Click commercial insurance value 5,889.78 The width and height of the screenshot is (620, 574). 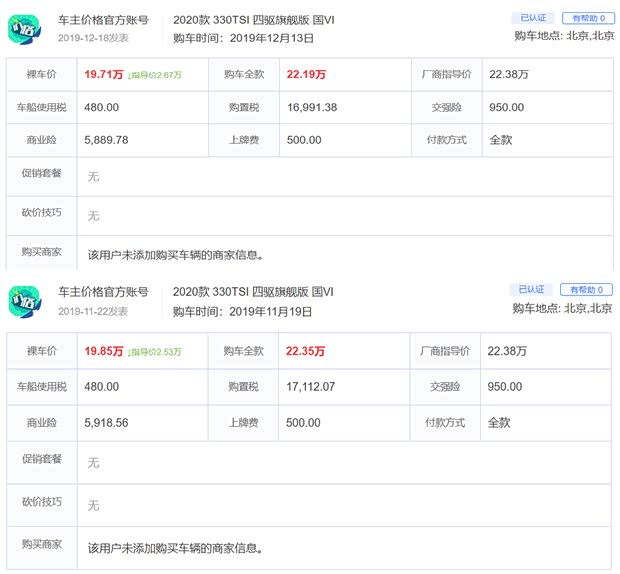(x=106, y=140)
